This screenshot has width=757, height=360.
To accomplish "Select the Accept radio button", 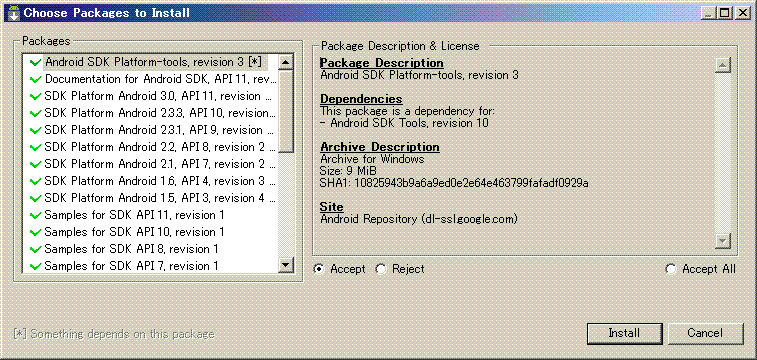I will [x=319, y=269].
